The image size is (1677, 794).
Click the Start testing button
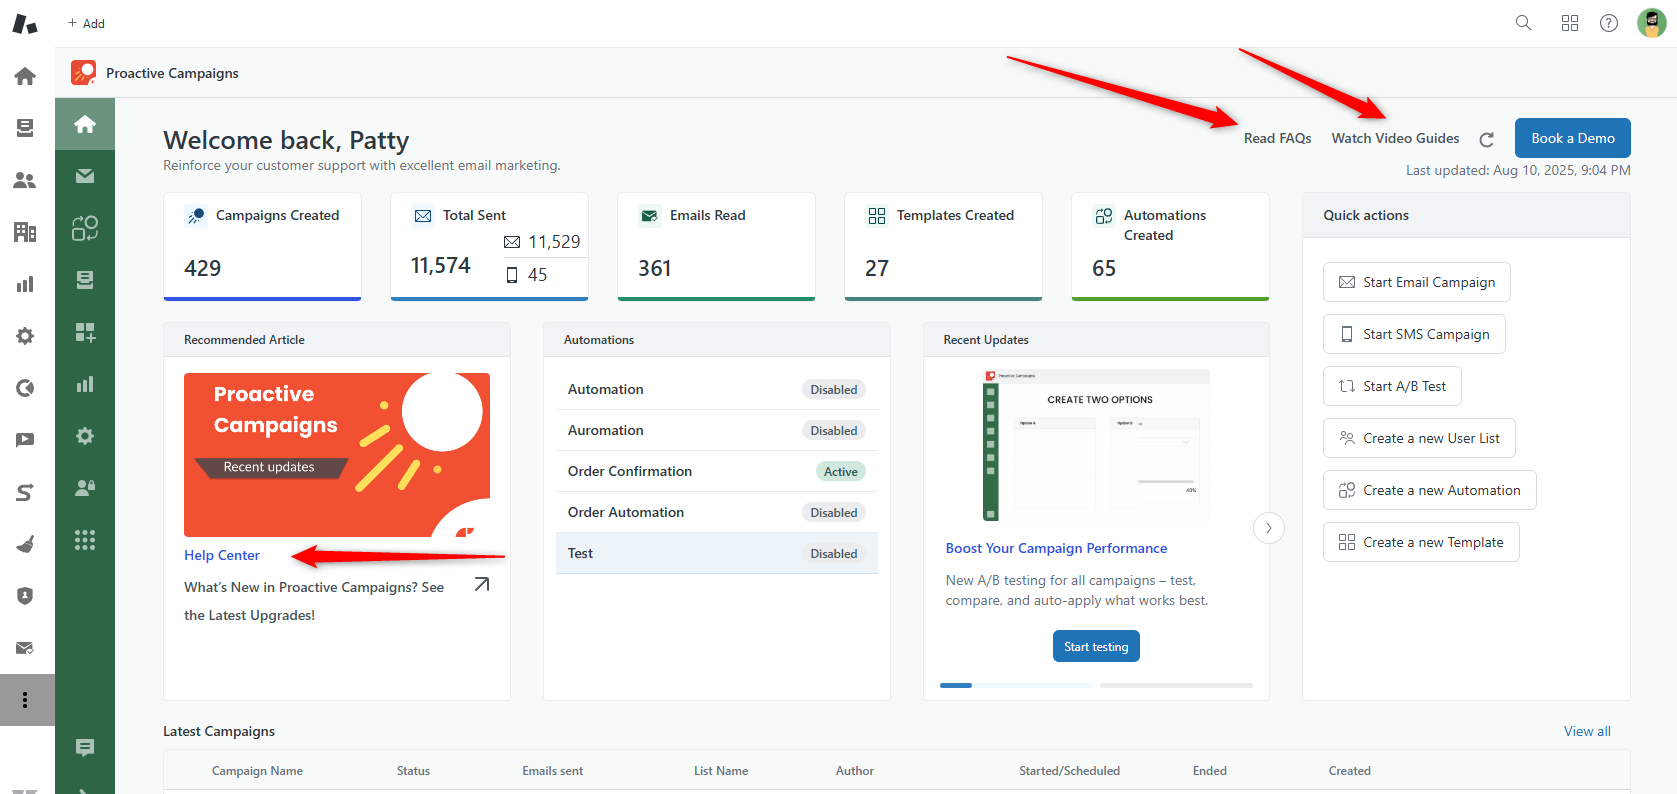(x=1096, y=646)
